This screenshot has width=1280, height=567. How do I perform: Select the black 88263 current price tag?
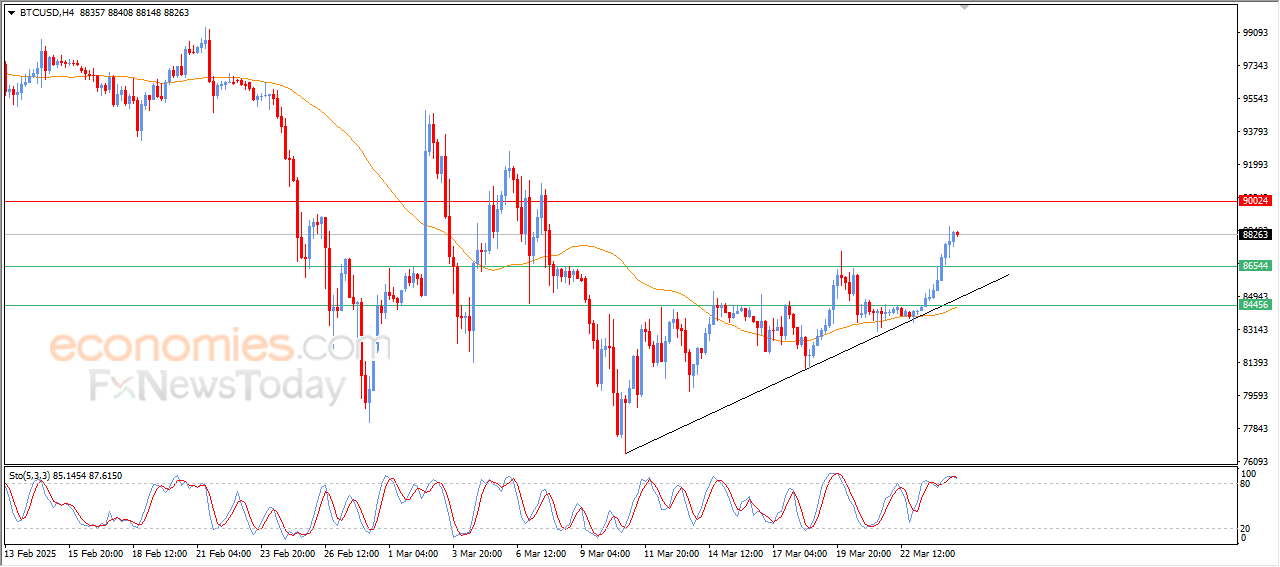pyautogui.click(x=1255, y=234)
